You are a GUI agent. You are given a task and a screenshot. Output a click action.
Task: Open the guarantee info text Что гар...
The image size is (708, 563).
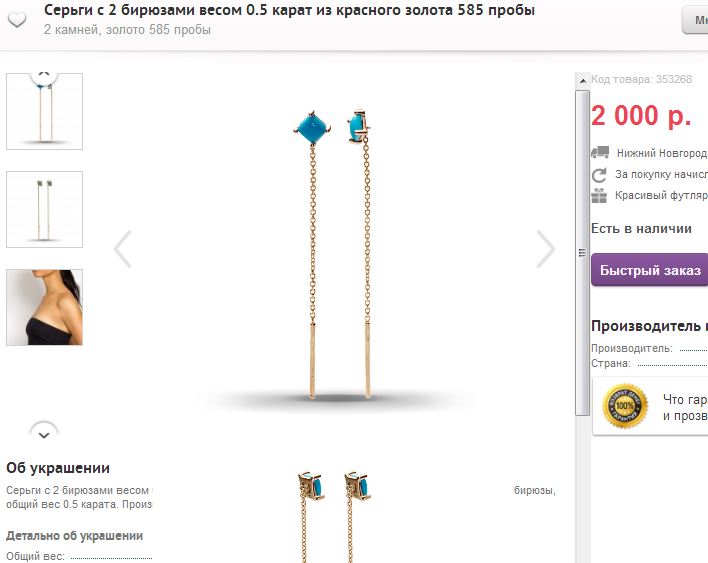click(x=685, y=407)
